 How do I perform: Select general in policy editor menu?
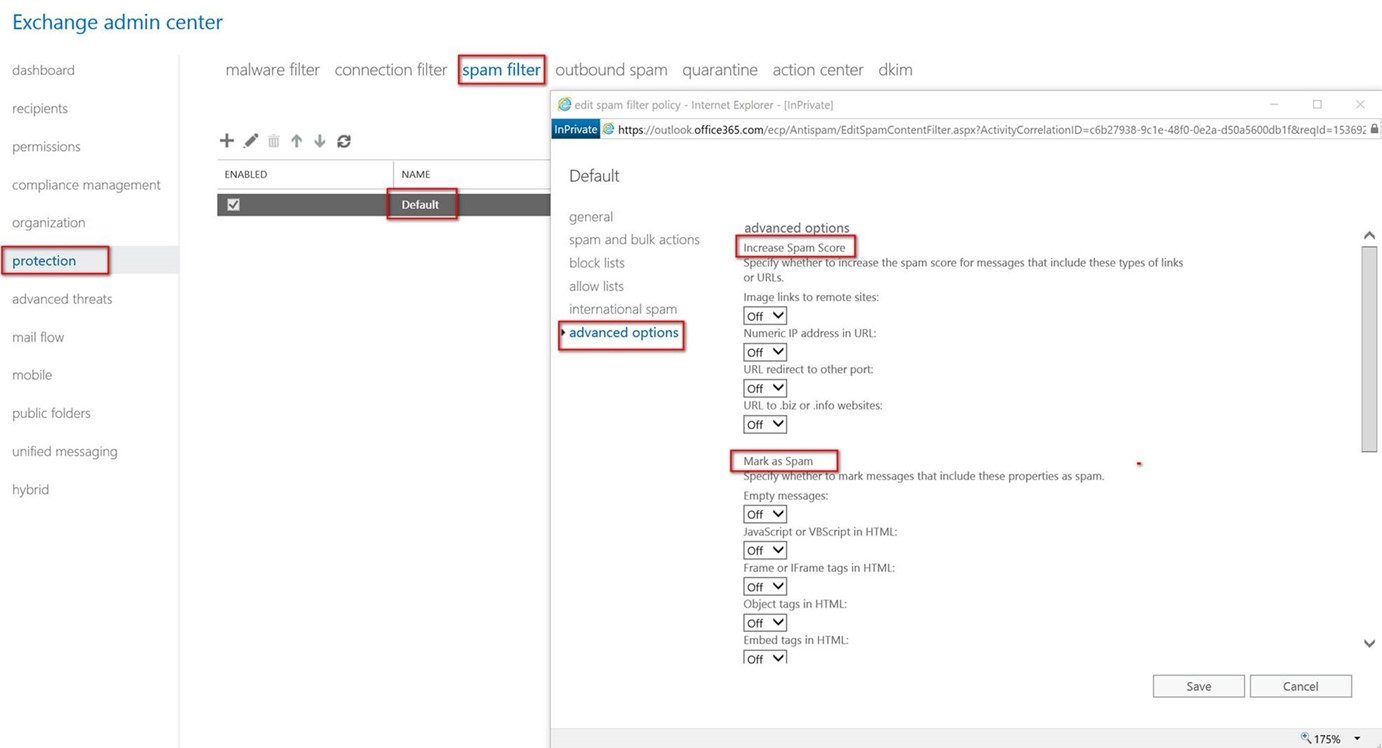coord(591,217)
